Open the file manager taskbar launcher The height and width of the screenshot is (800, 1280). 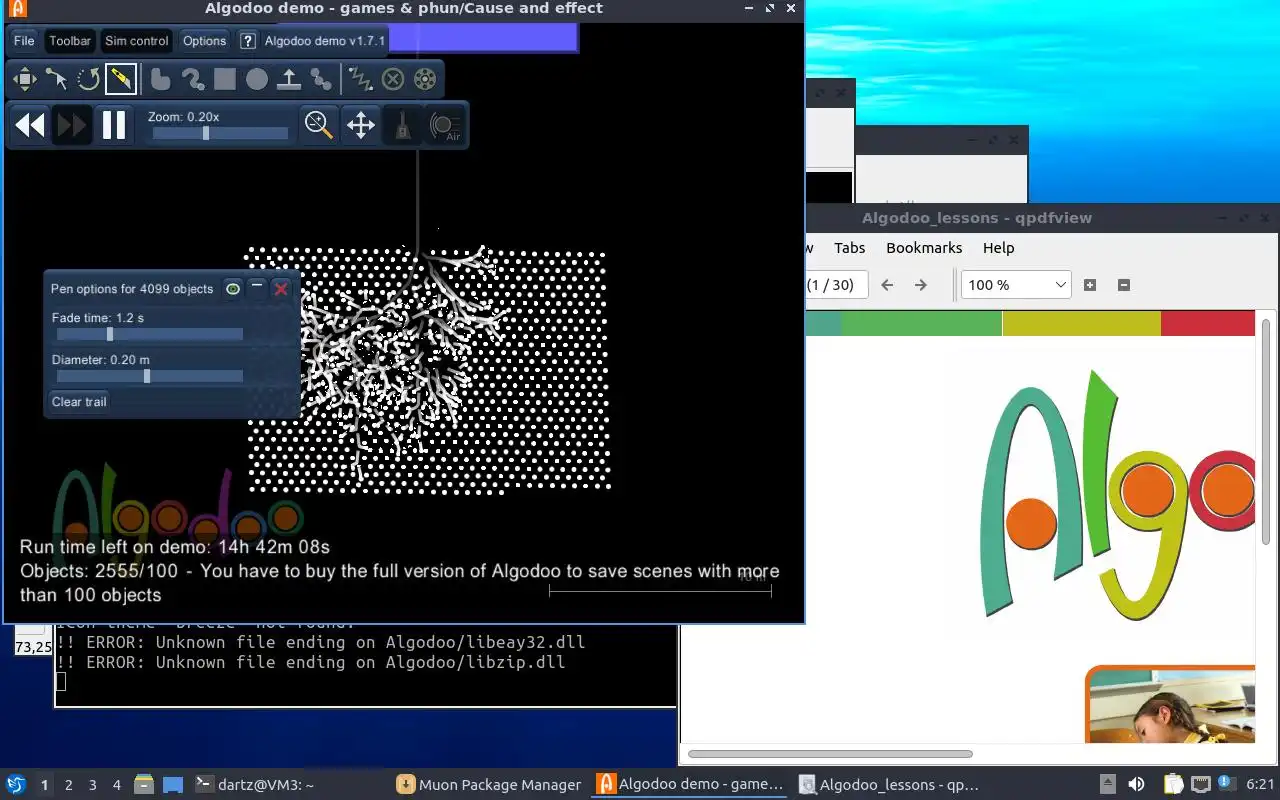[144, 784]
